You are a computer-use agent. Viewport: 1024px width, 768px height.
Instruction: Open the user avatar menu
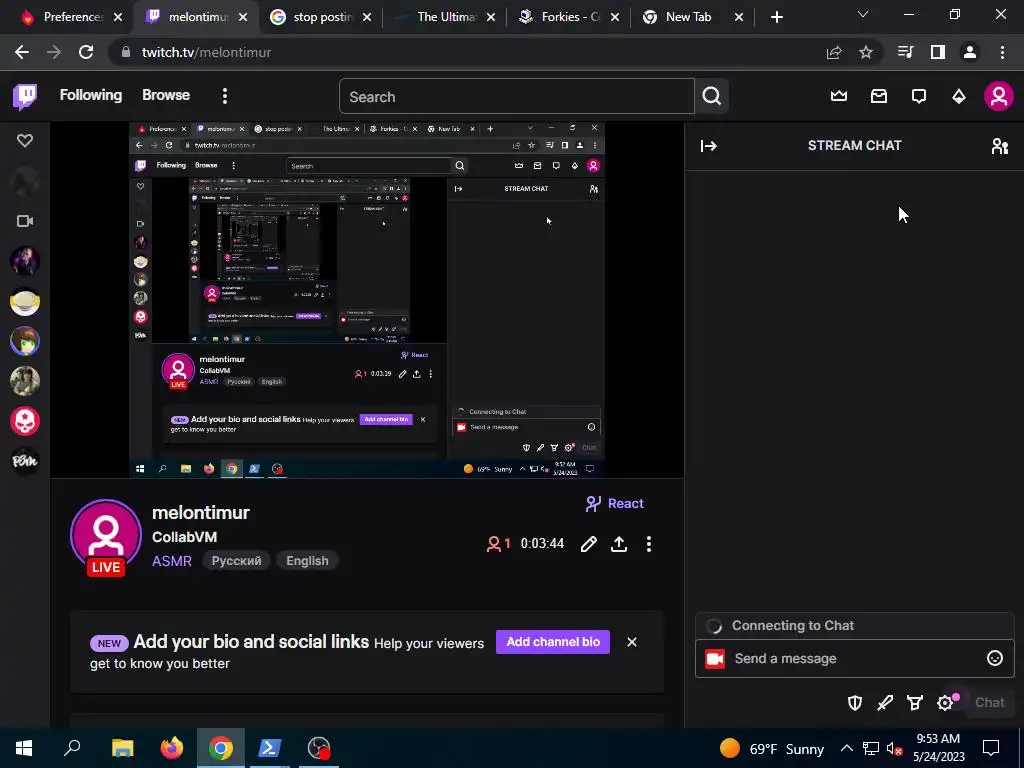click(x=999, y=97)
